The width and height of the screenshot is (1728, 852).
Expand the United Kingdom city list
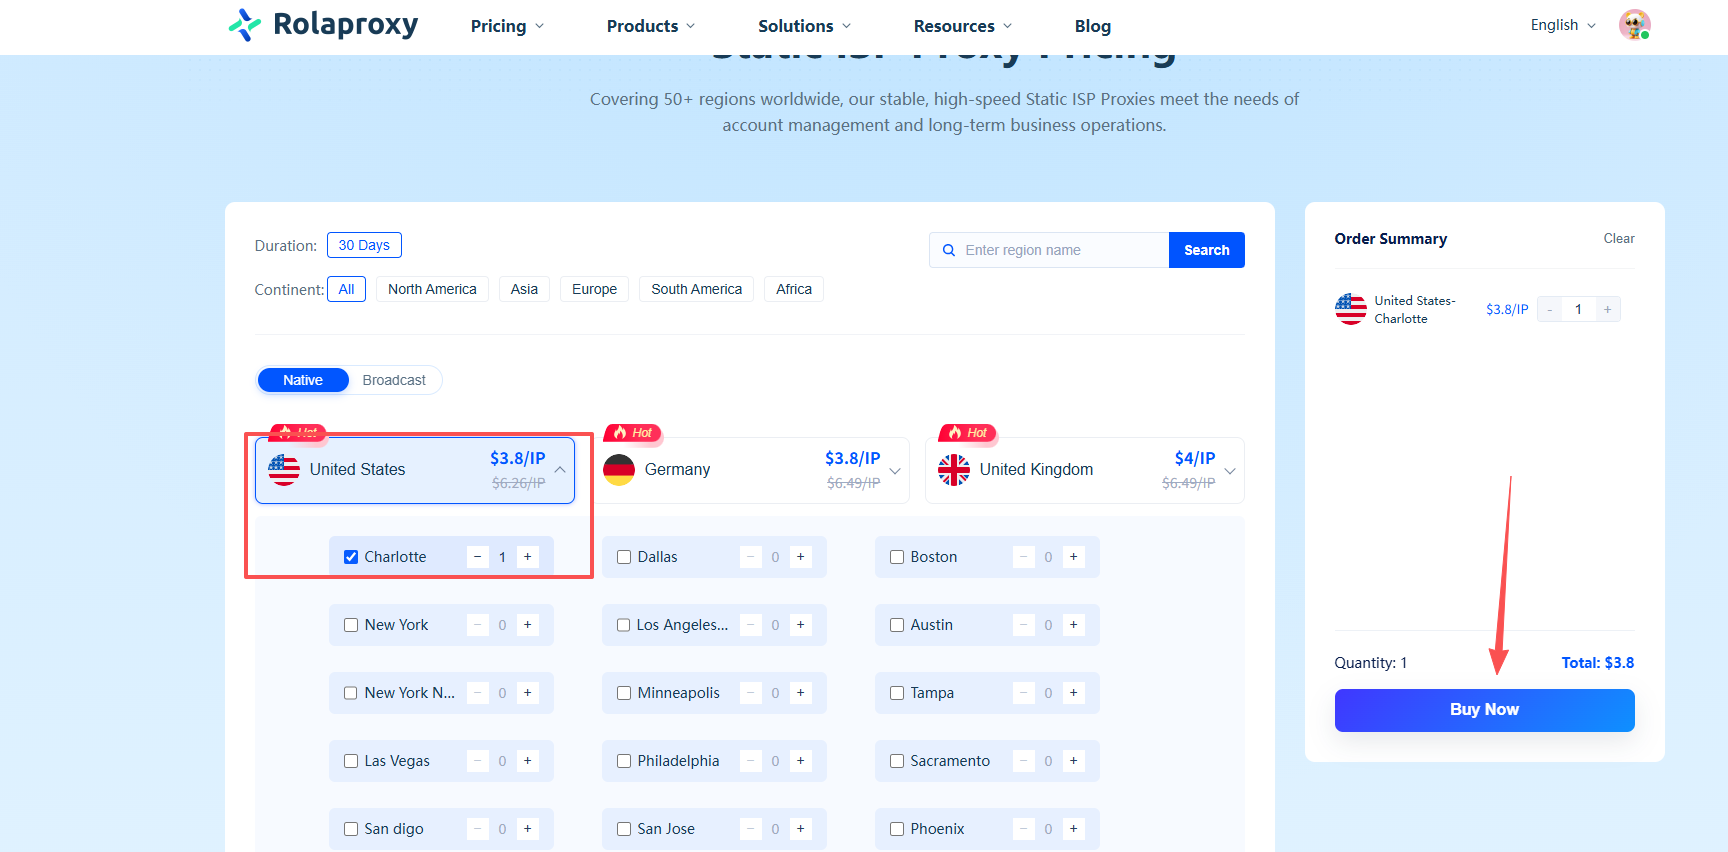[1230, 470]
